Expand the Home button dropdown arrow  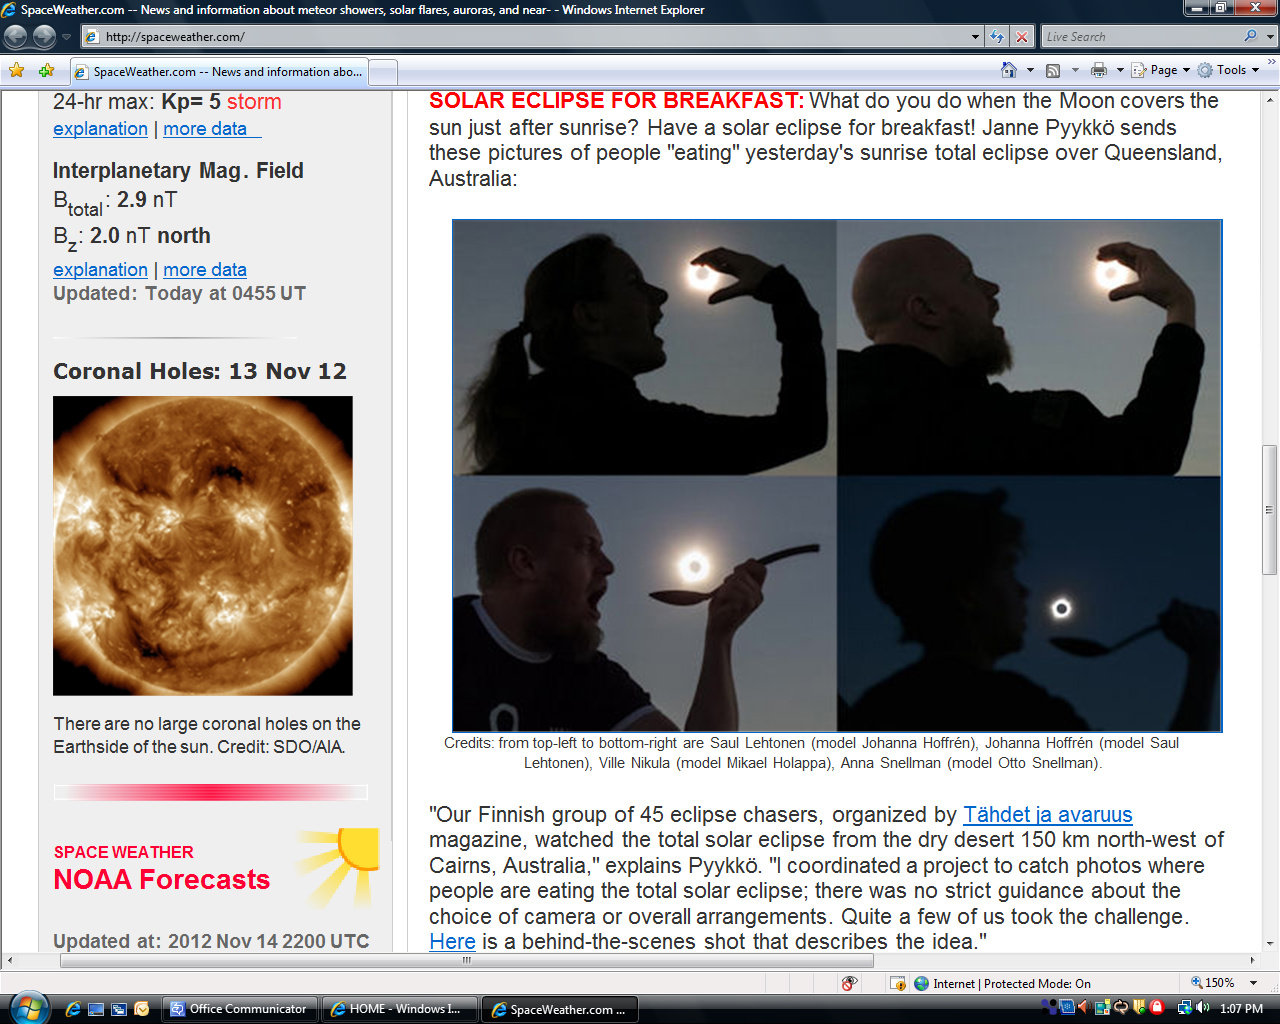coord(1030,70)
